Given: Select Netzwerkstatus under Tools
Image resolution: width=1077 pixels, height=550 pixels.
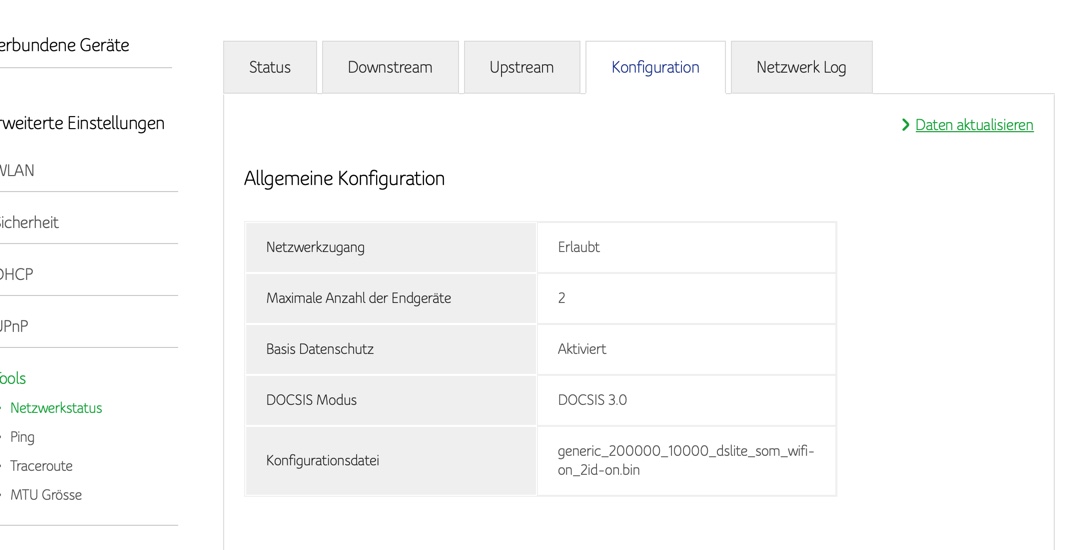Looking at the screenshot, I should coord(56,408).
